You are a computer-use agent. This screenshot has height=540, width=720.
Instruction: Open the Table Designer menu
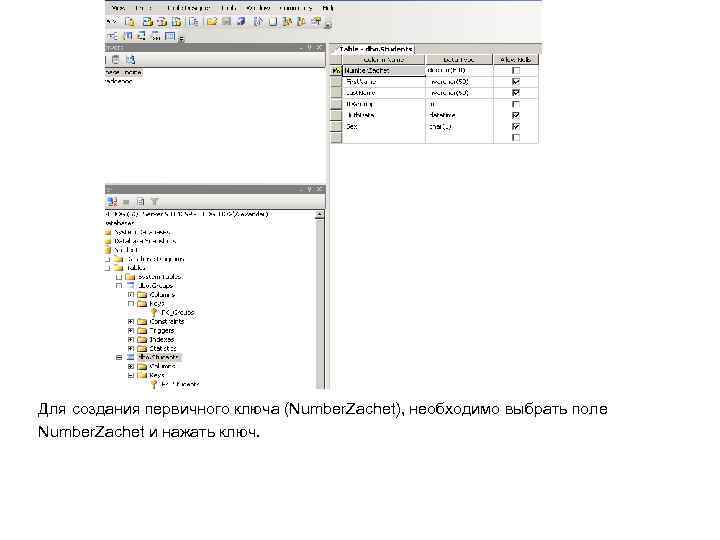click(188, 8)
